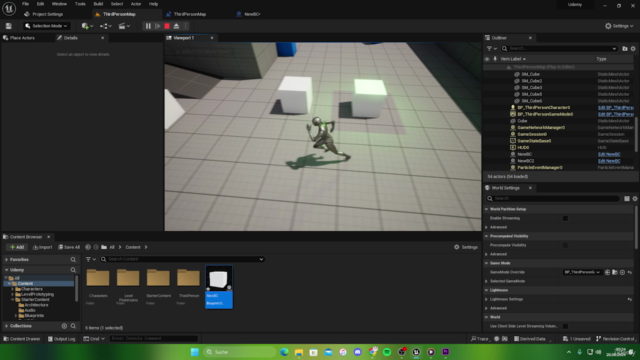Click Save All in Content Browser
The image size is (640, 360).
(69, 247)
